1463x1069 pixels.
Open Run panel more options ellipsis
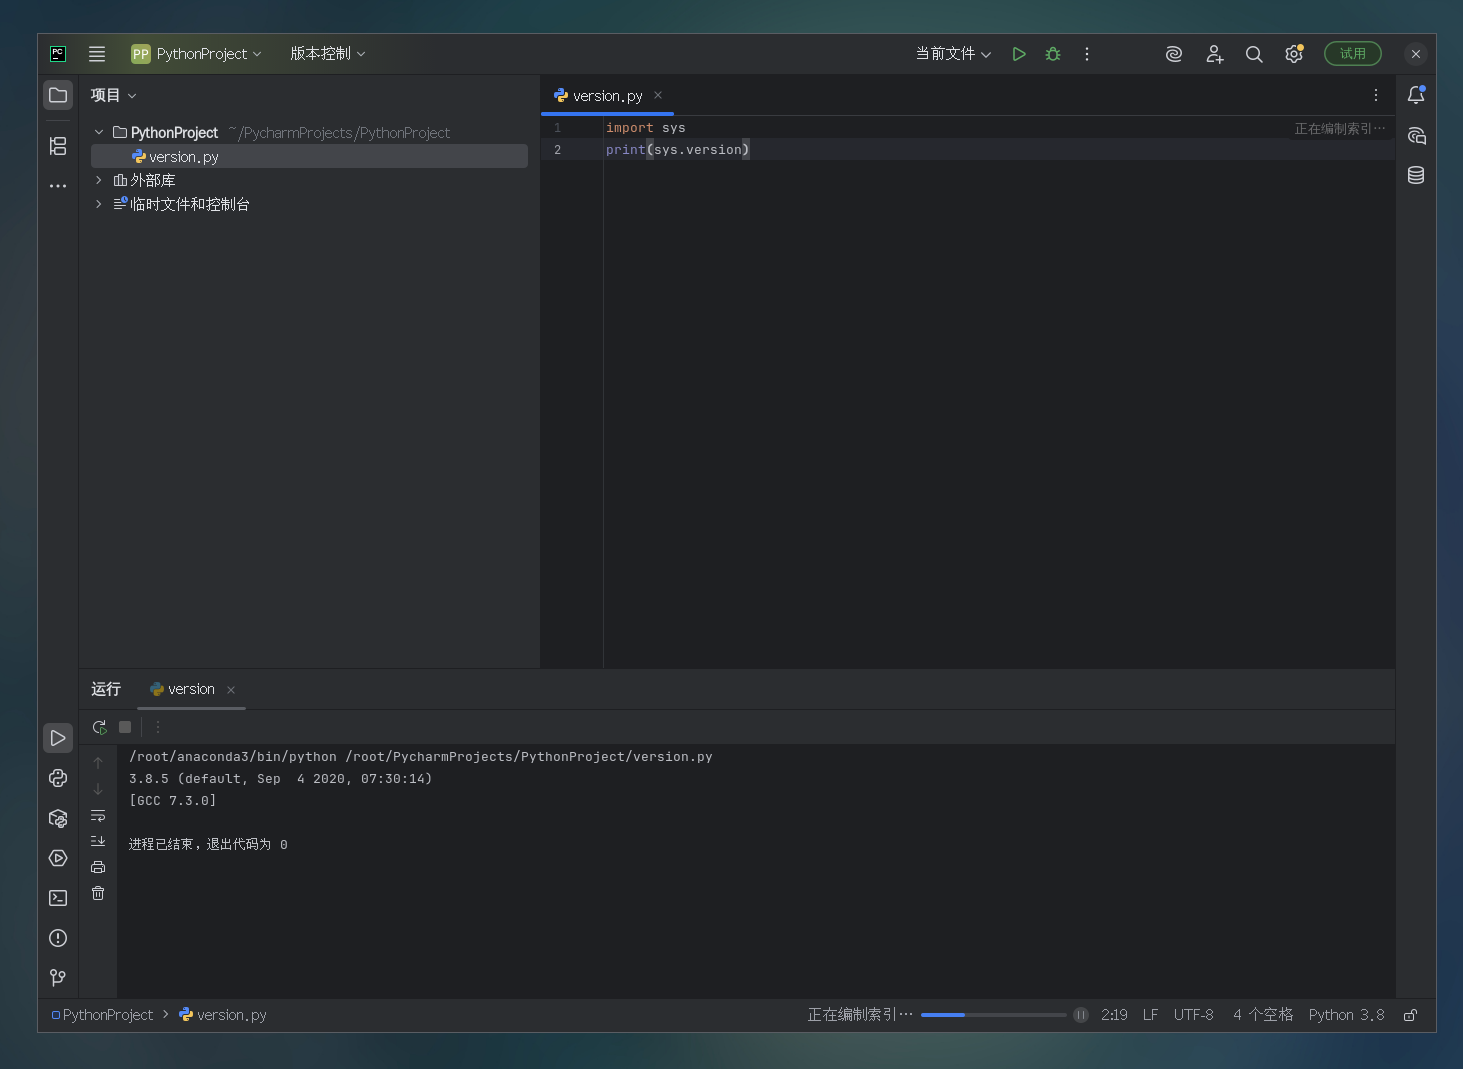[157, 727]
